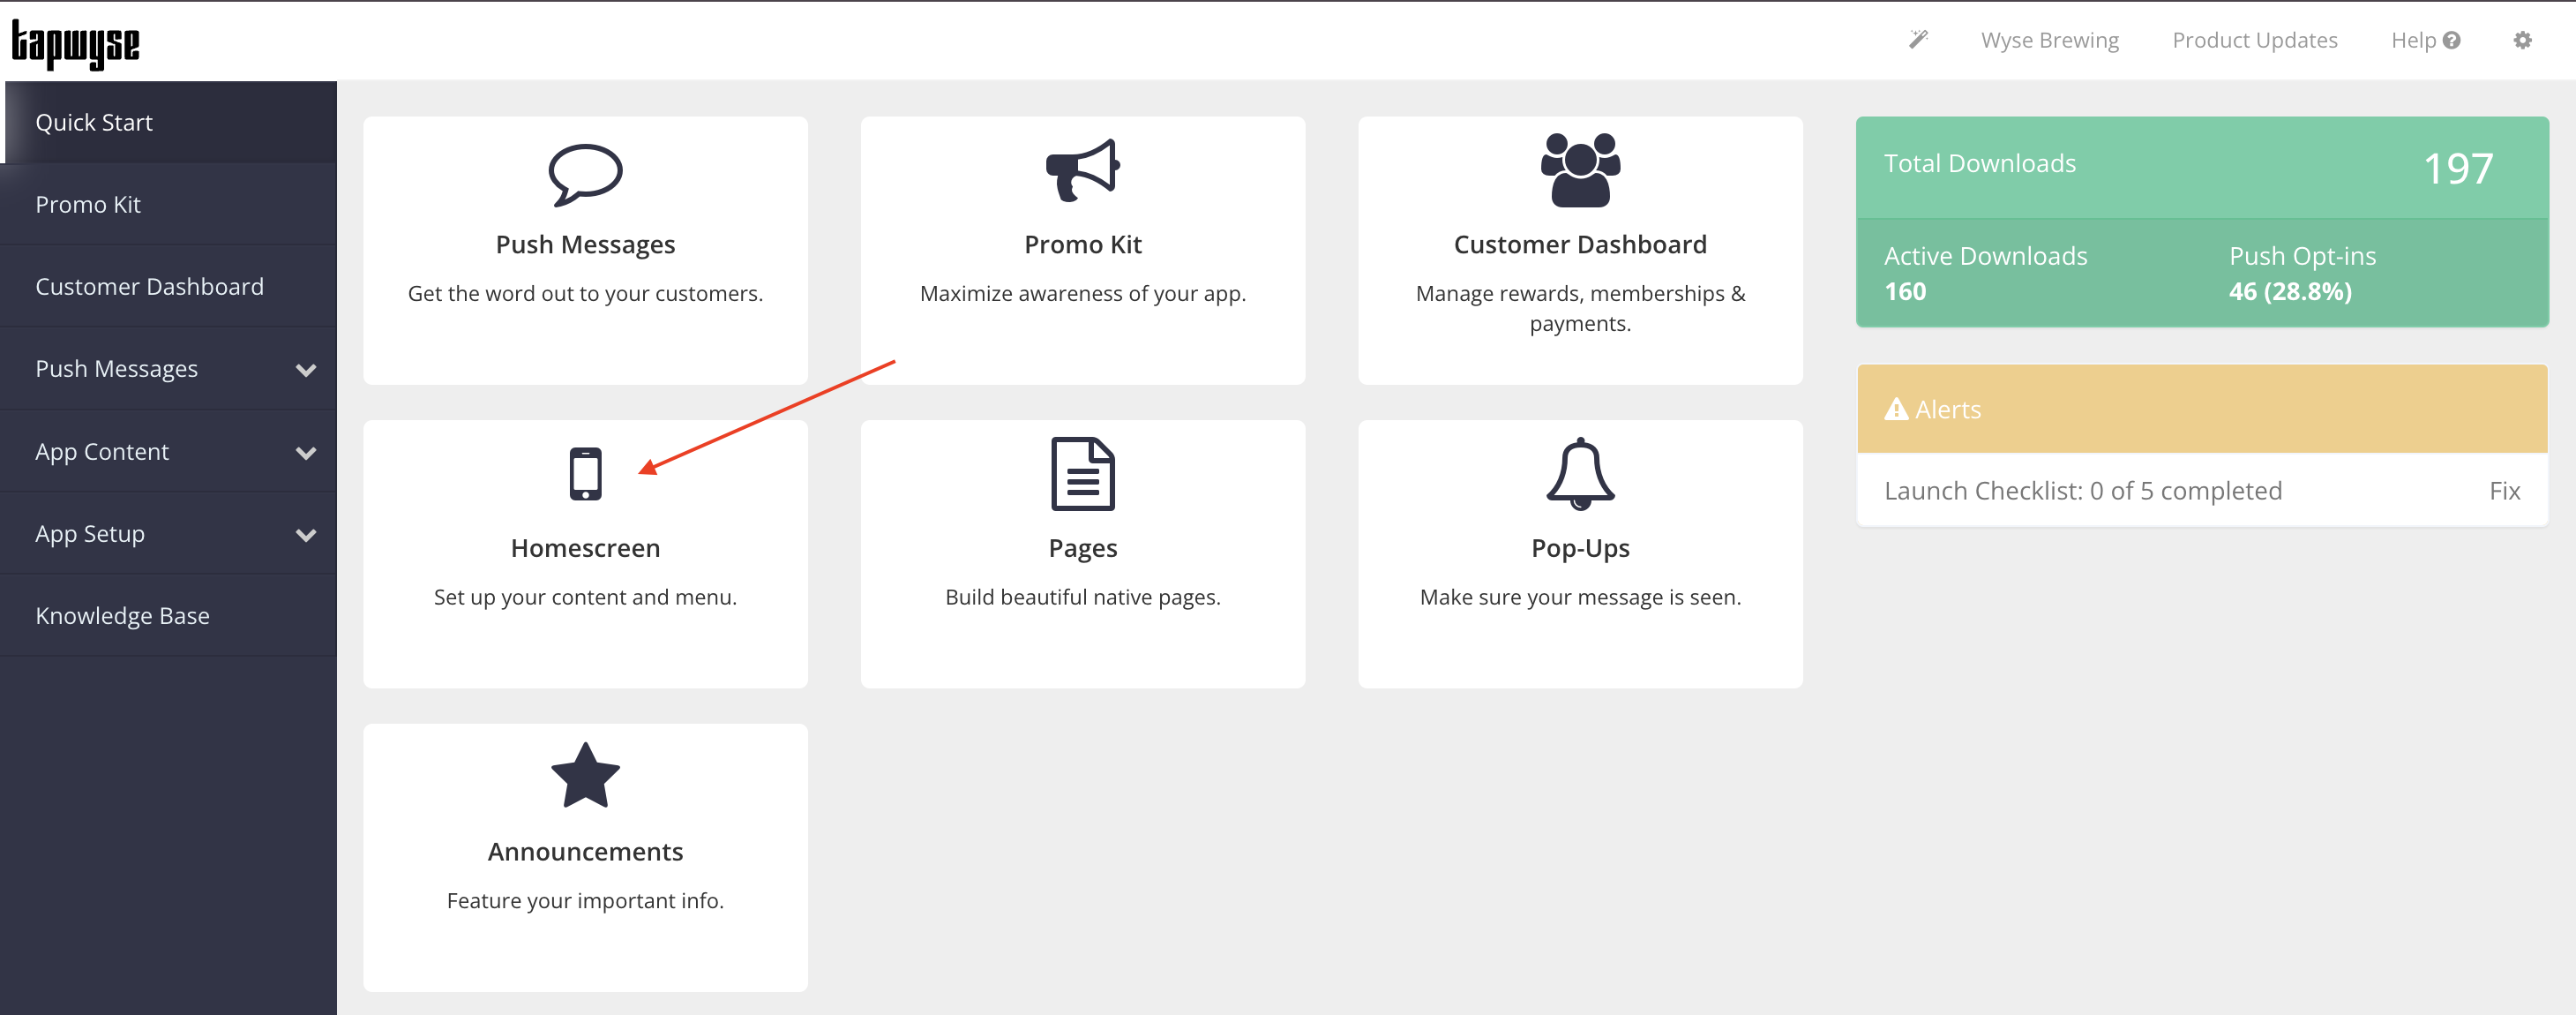Click the Promo Kit megaphone icon
2576x1015 pixels.
[x=1082, y=171]
